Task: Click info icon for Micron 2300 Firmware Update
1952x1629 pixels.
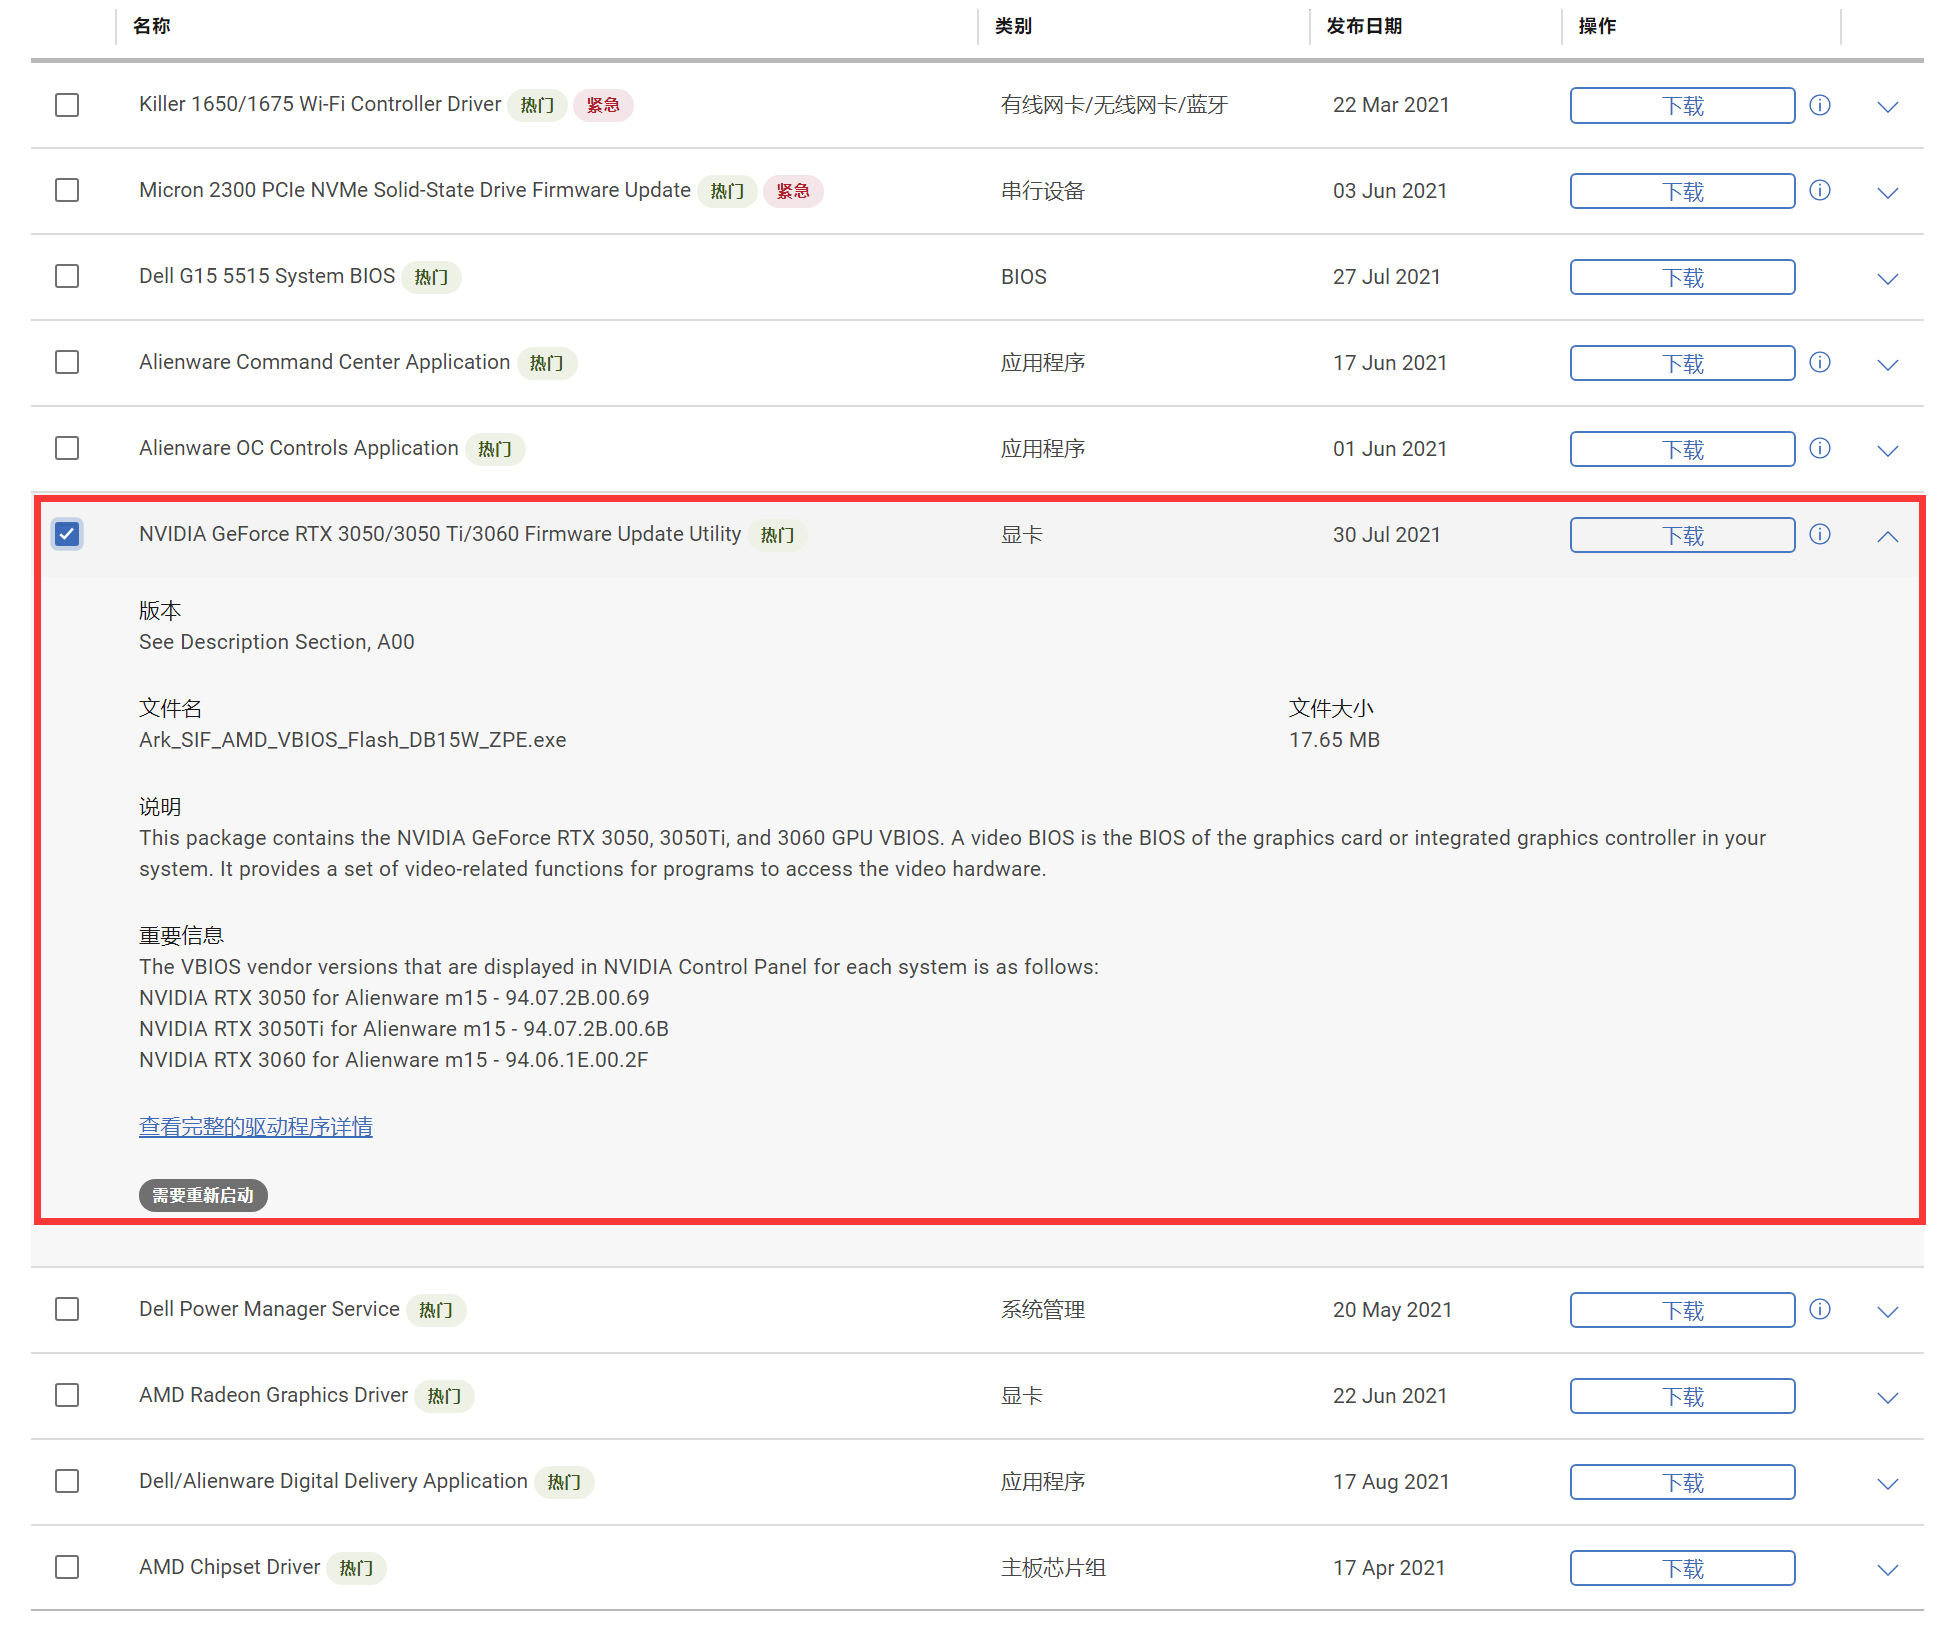Action: 1819,190
